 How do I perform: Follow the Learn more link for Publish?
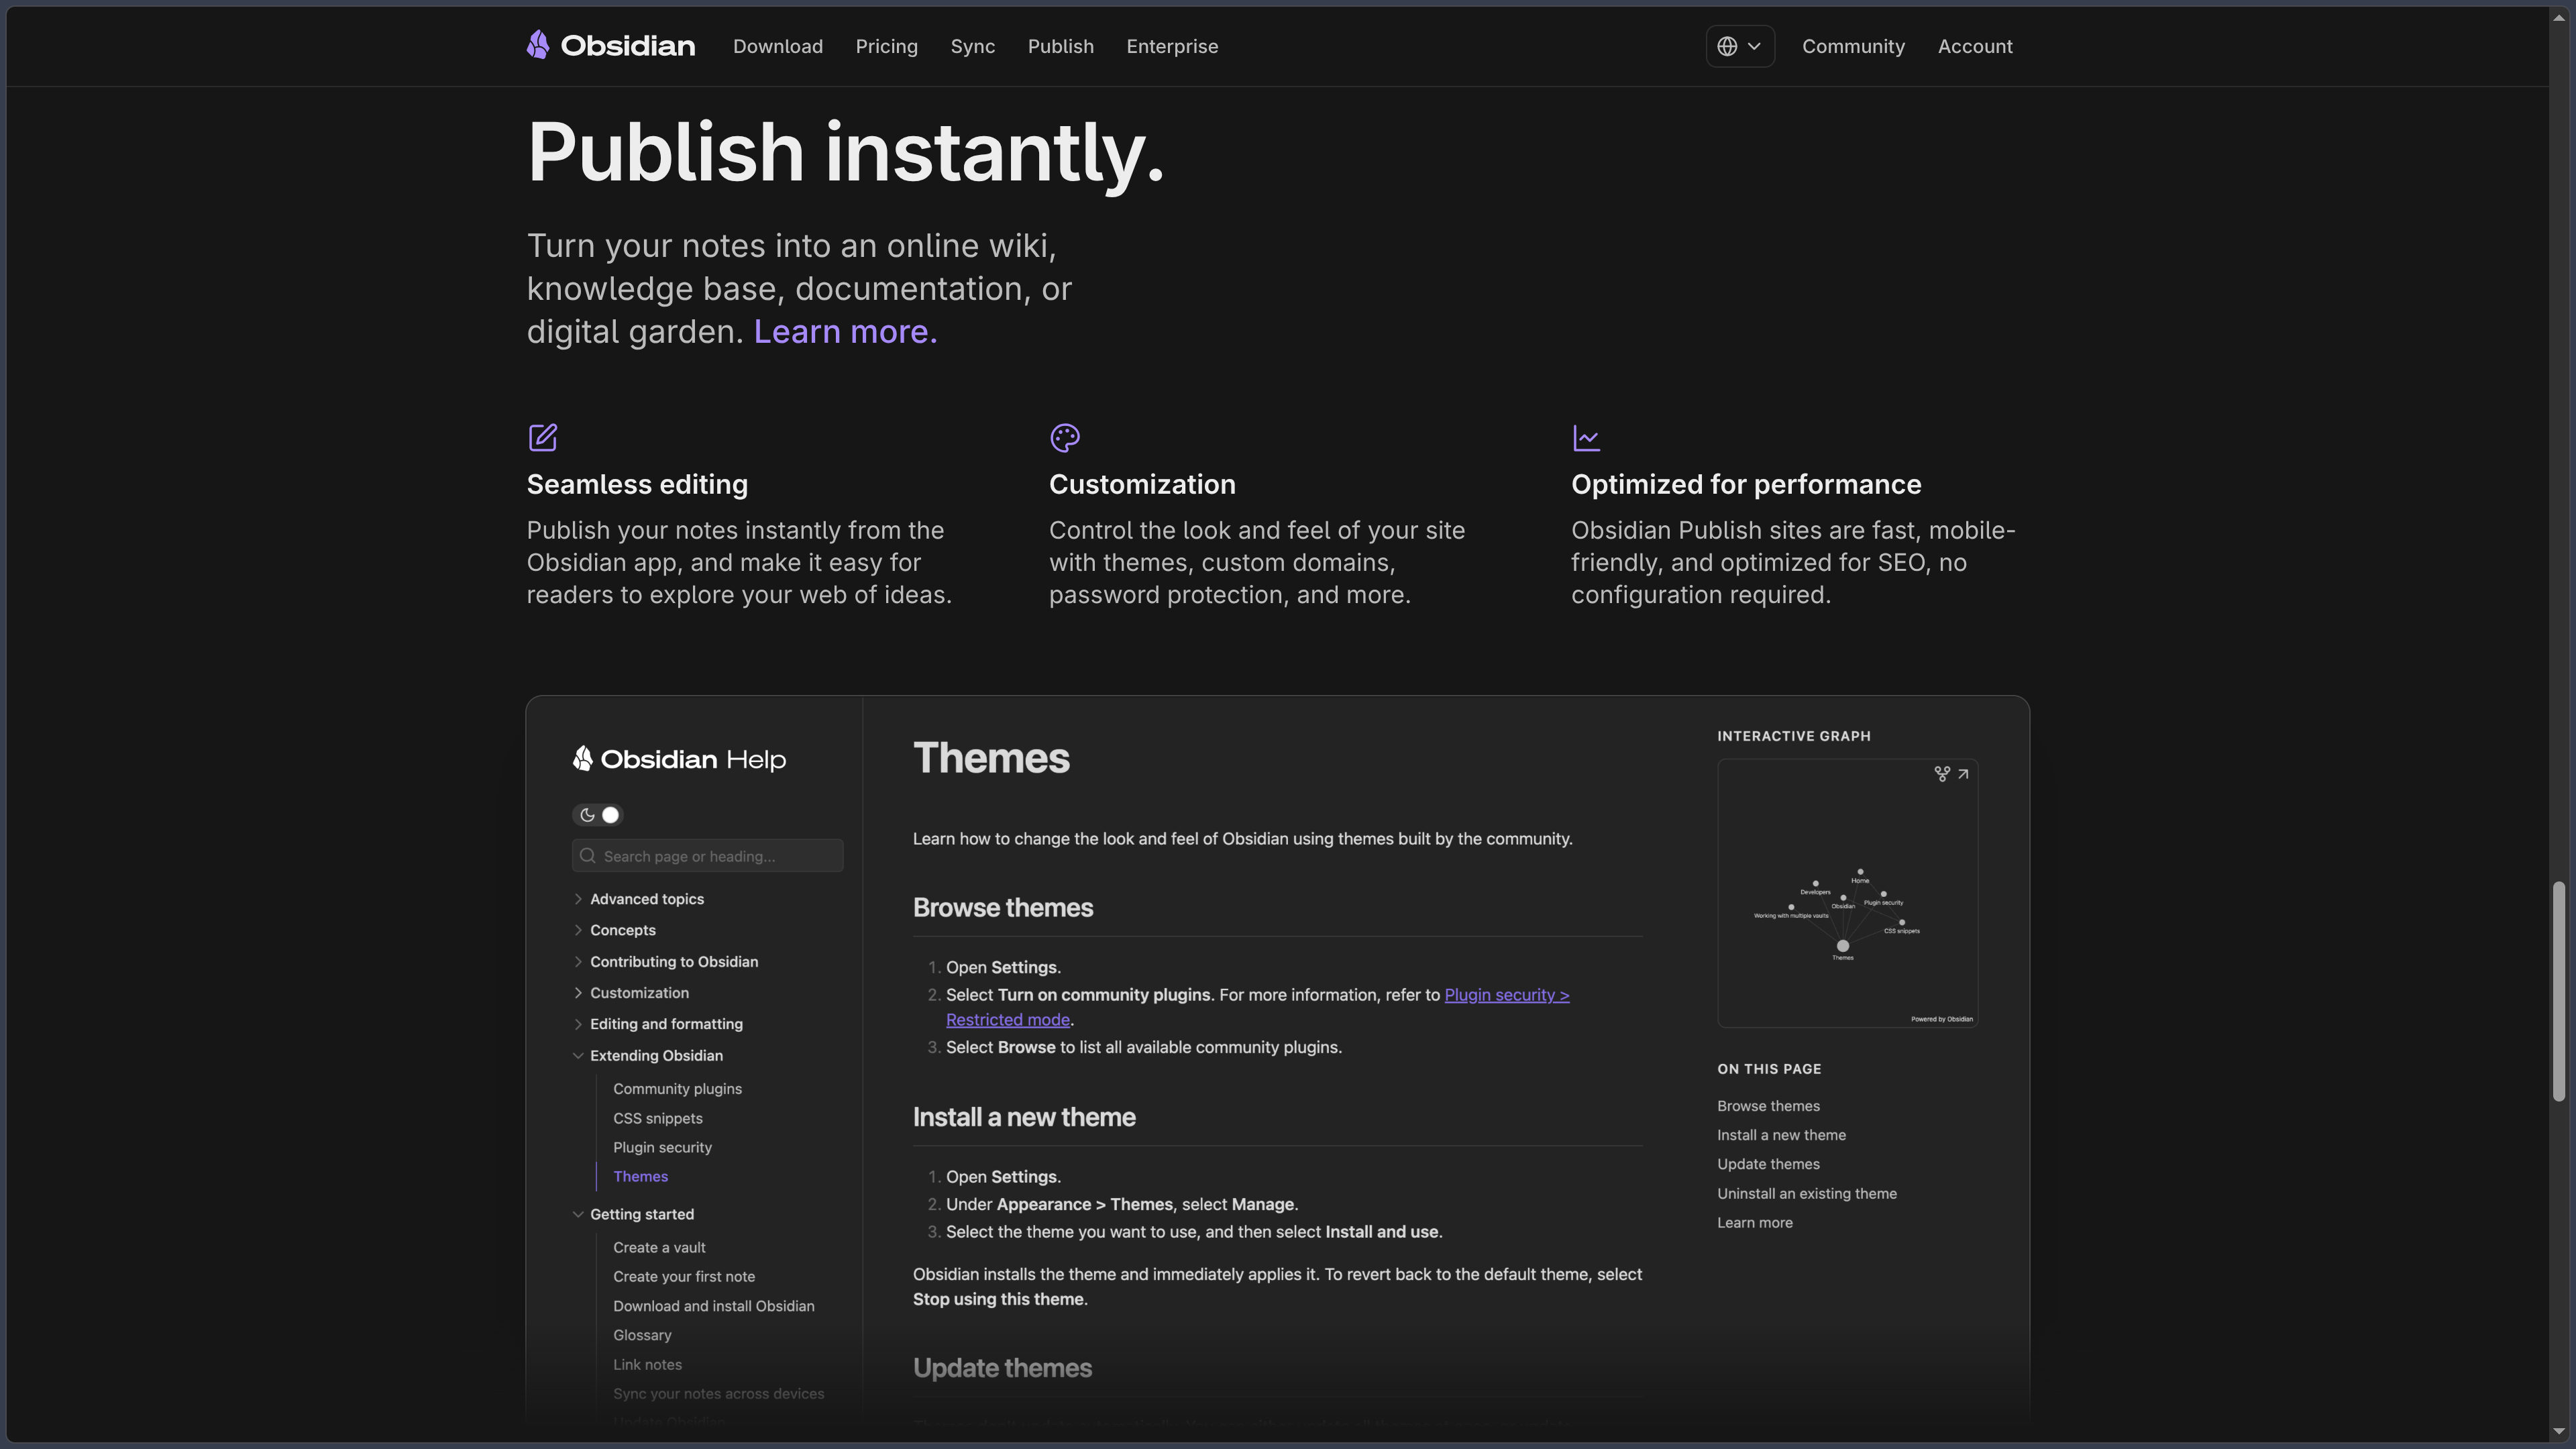click(x=845, y=331)
